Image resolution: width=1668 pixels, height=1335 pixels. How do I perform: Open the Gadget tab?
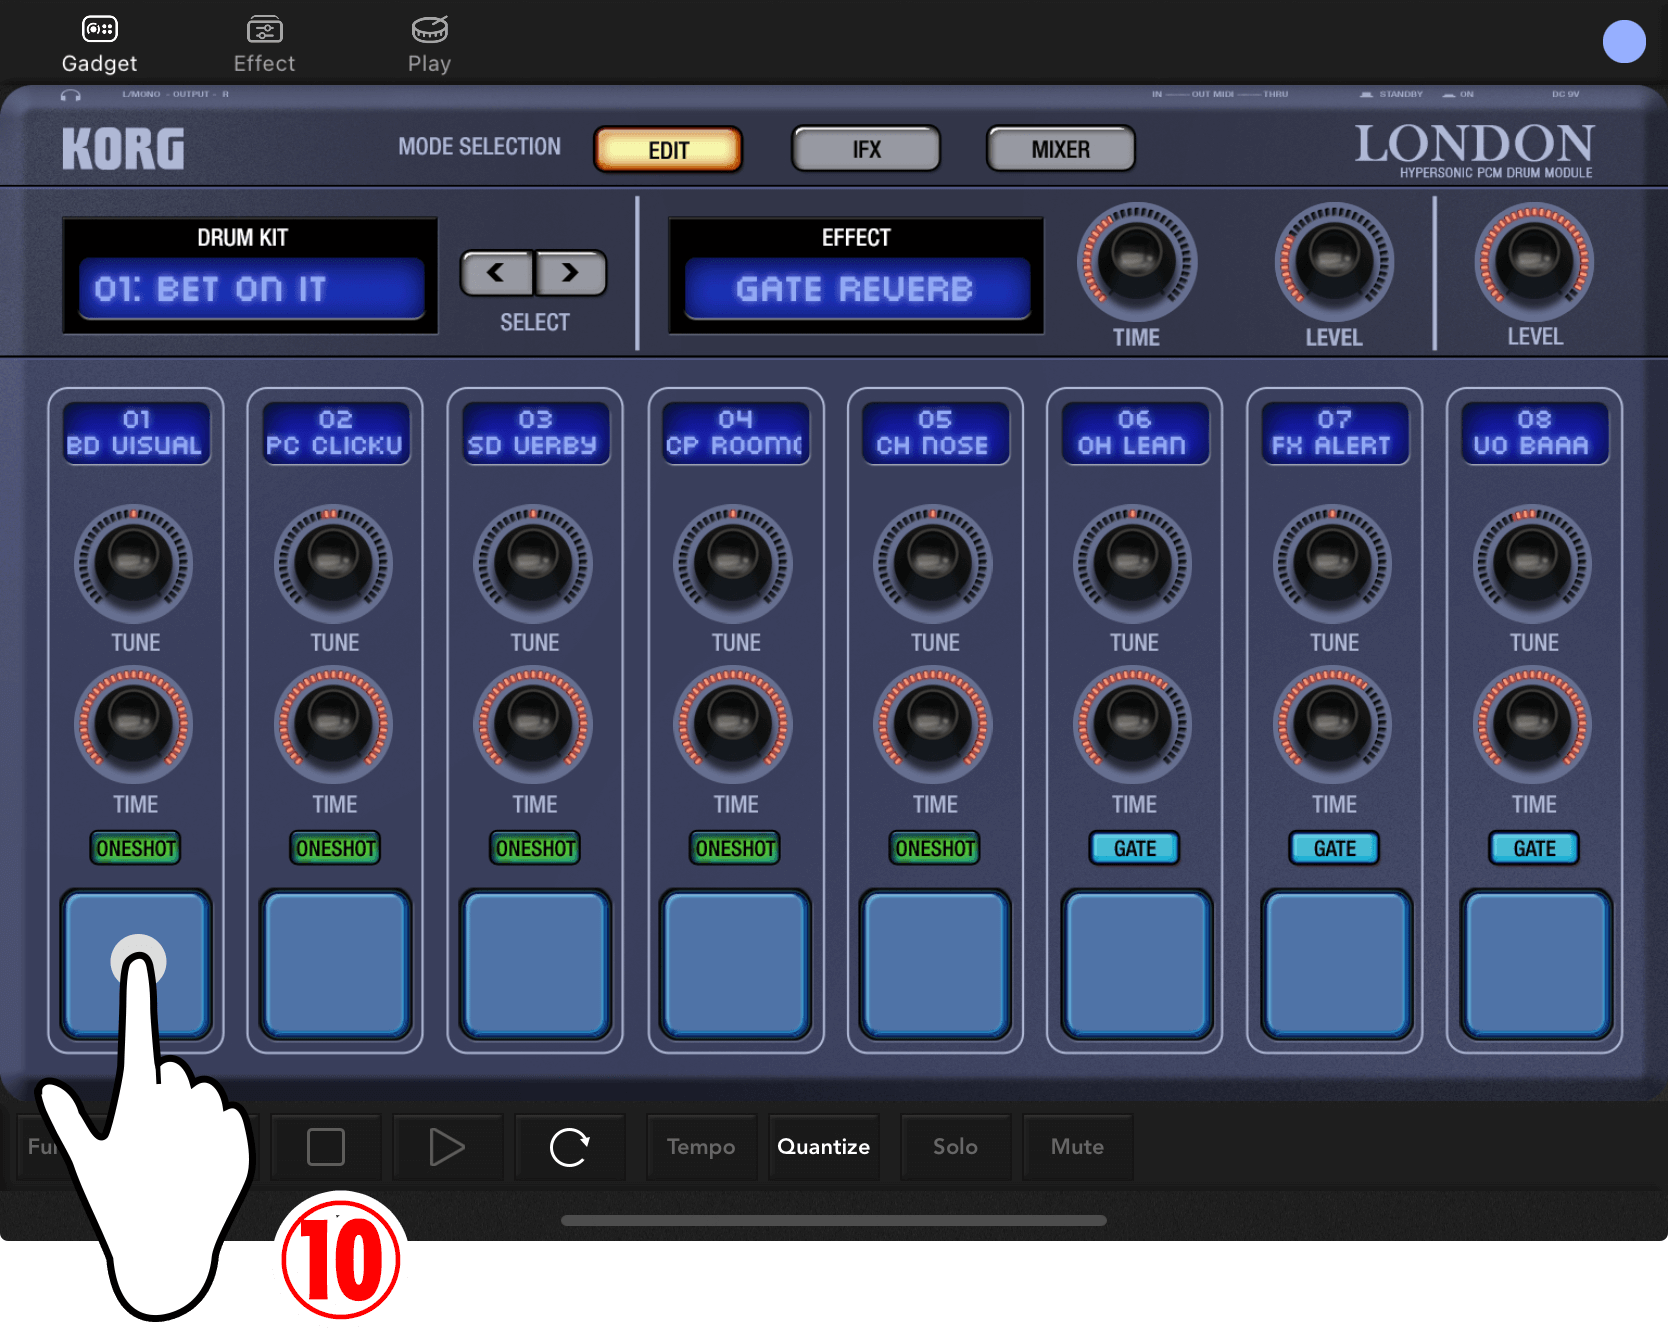coord(99,45)
